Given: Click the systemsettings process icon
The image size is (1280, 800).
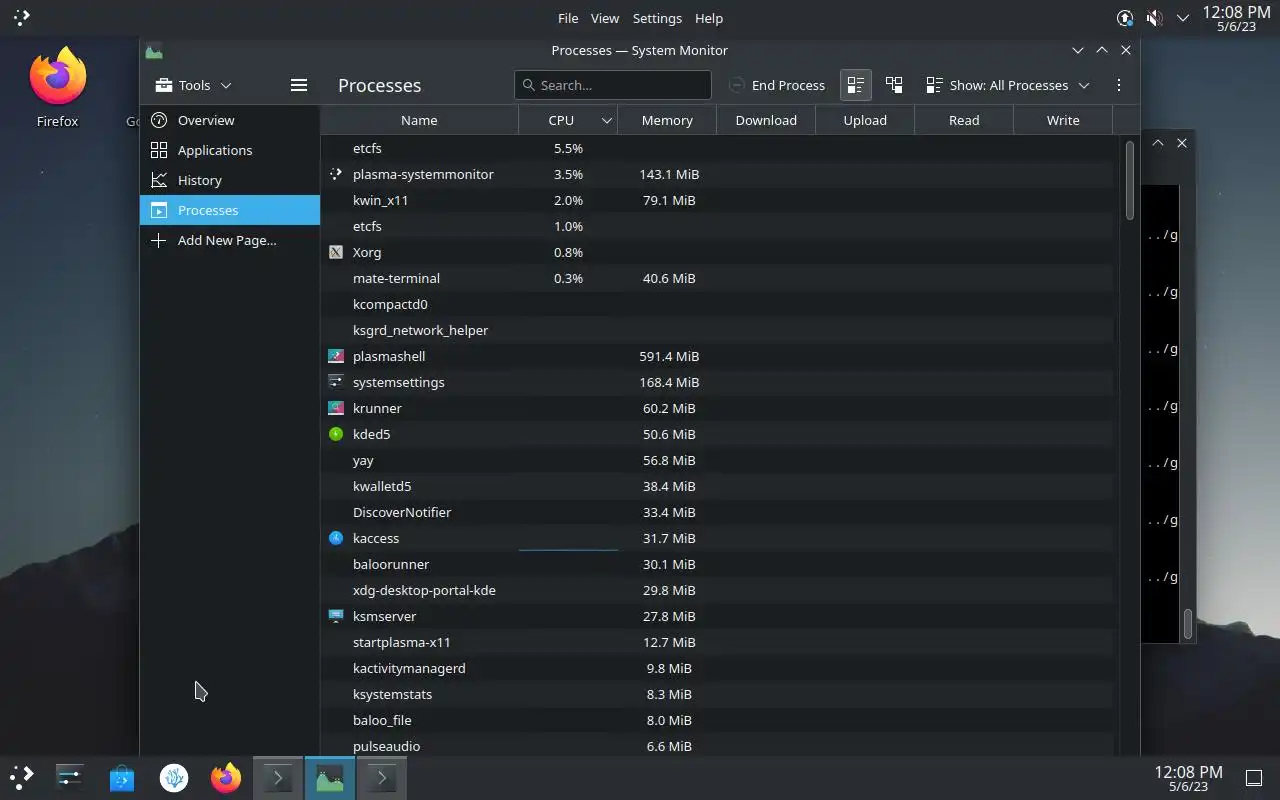Looking at the screenshot, I should click(x=336, y=382).
